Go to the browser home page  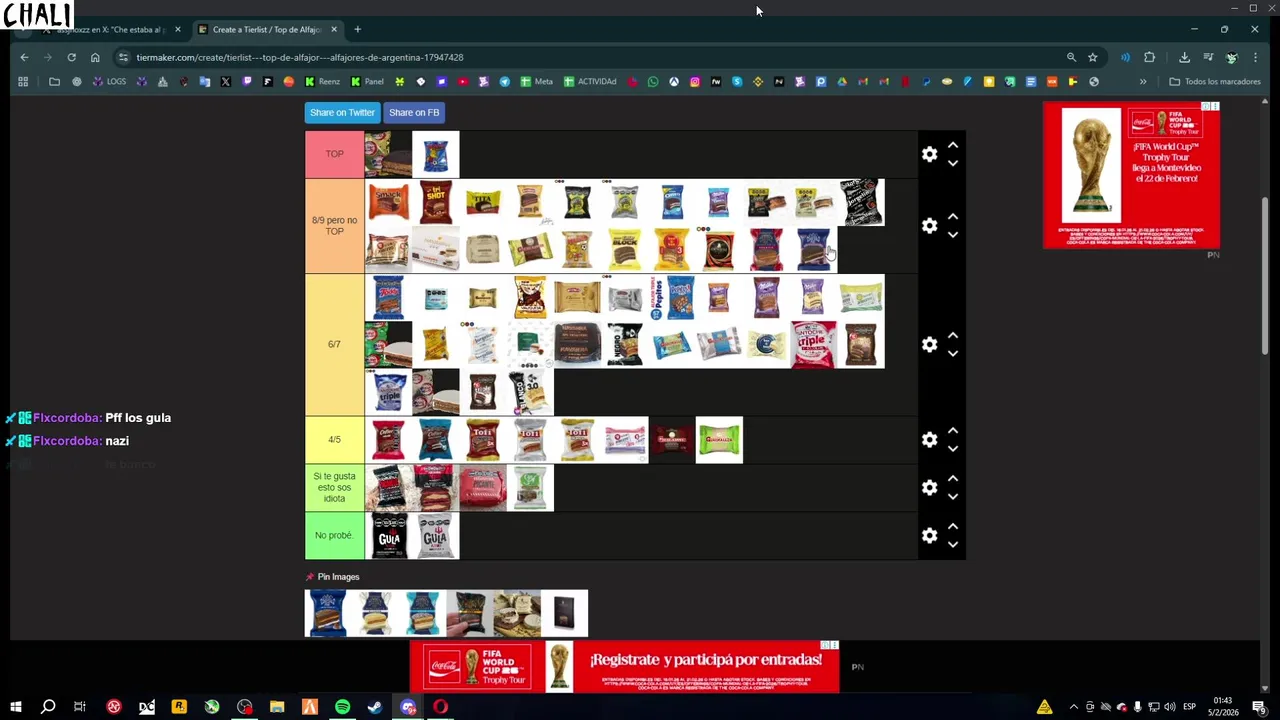[95, 57]
